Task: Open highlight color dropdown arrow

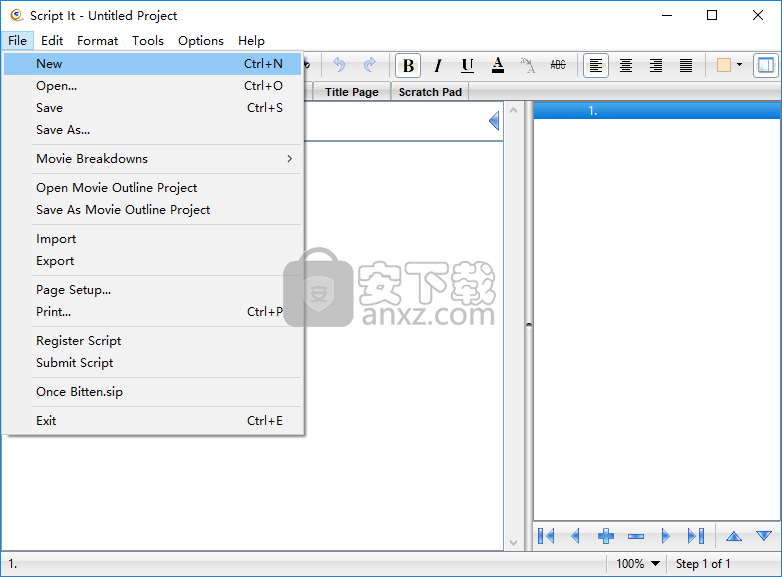Action: tap(739, 65)
